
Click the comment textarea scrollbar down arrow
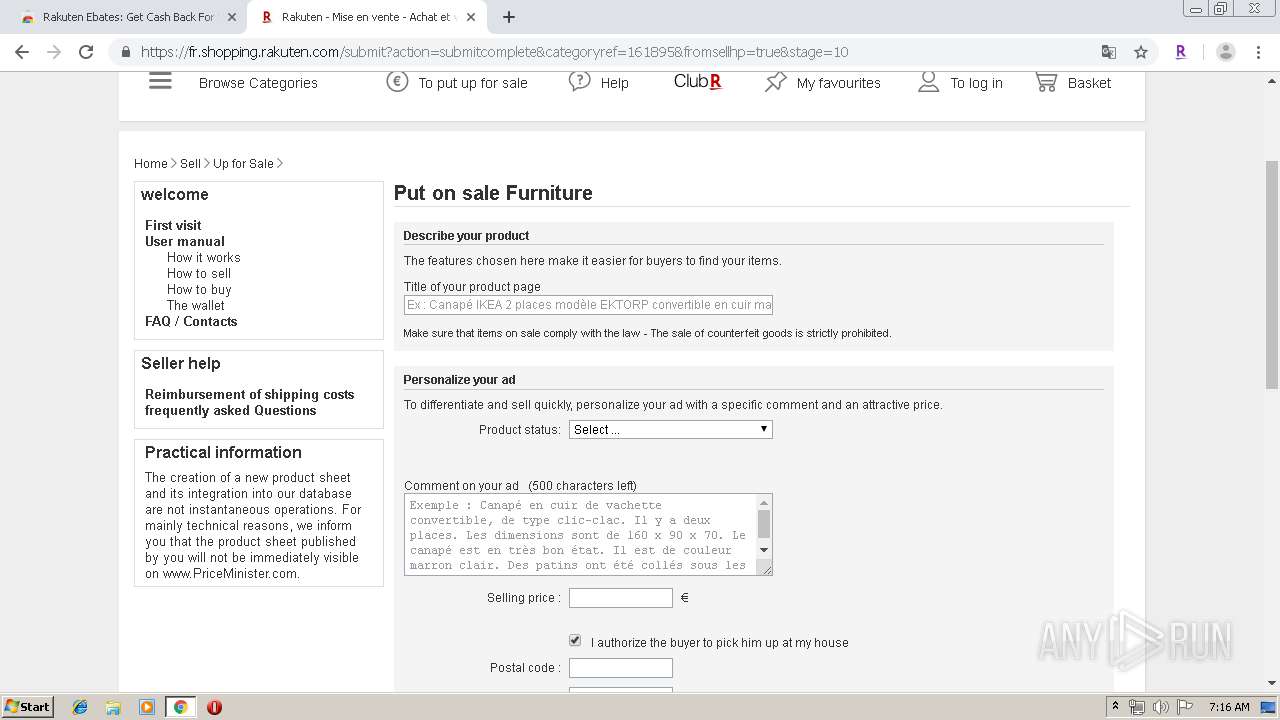(x=764, y=550)
